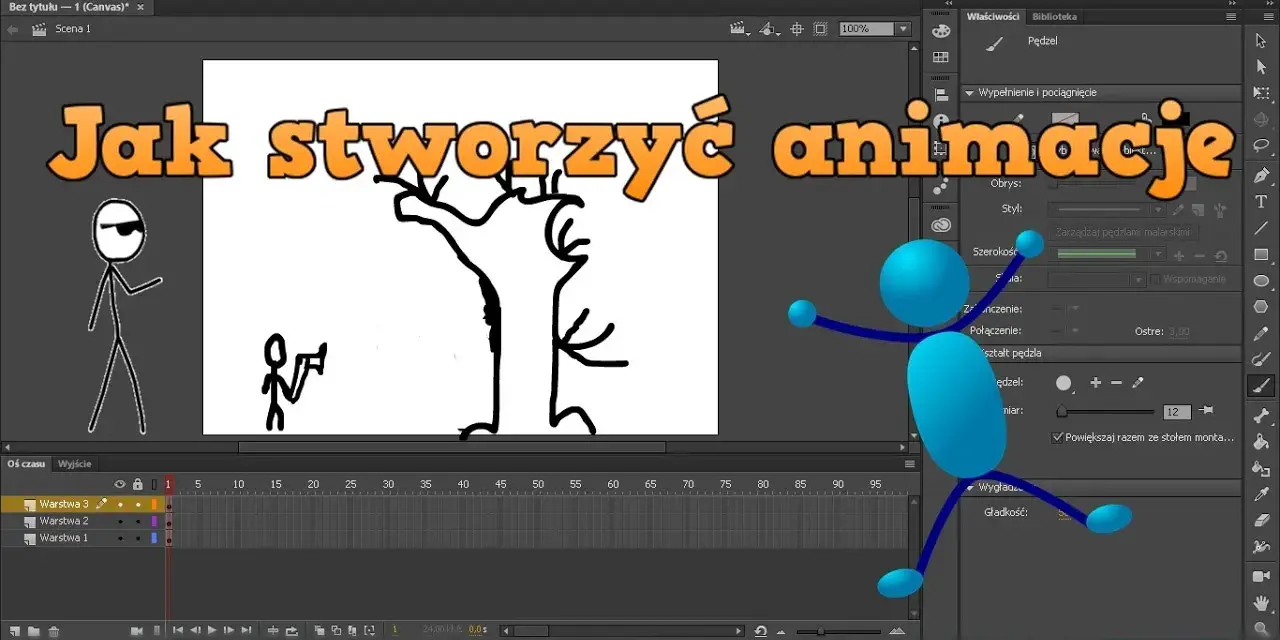This screenshot has width=1280, height=640.
Task: Select the Bez tytułu — 1 (Canvas) document tab
Action: pyautogui.click(x=69, y=7)
